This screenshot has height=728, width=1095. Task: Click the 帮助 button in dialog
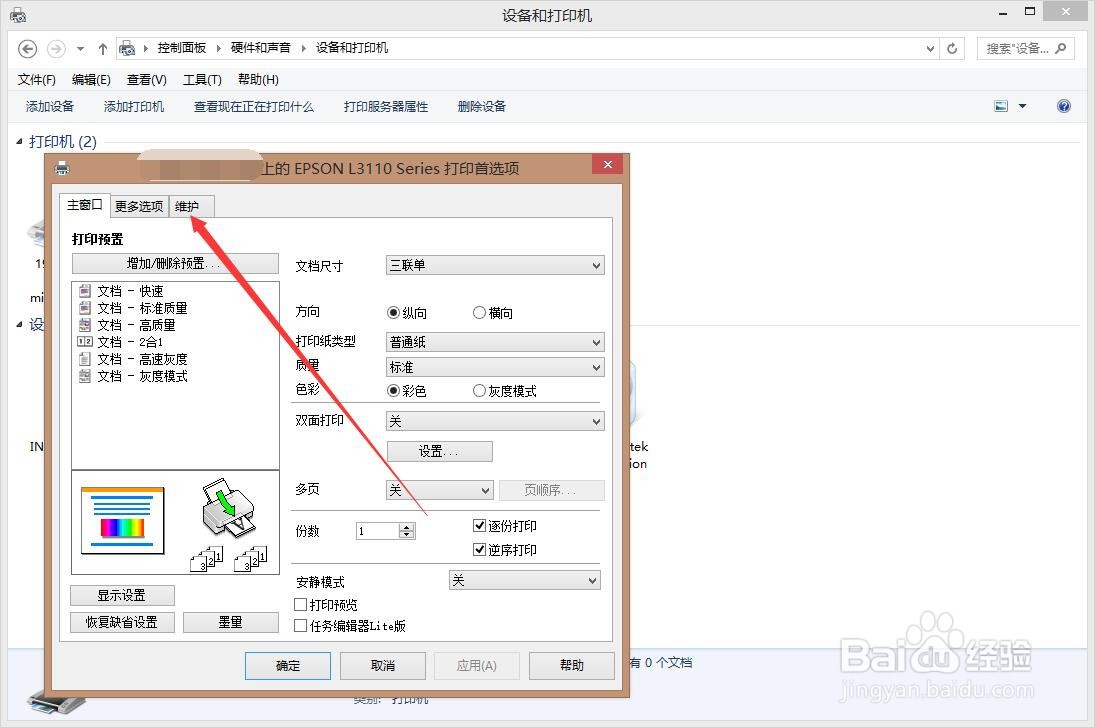tap(572, 666)
